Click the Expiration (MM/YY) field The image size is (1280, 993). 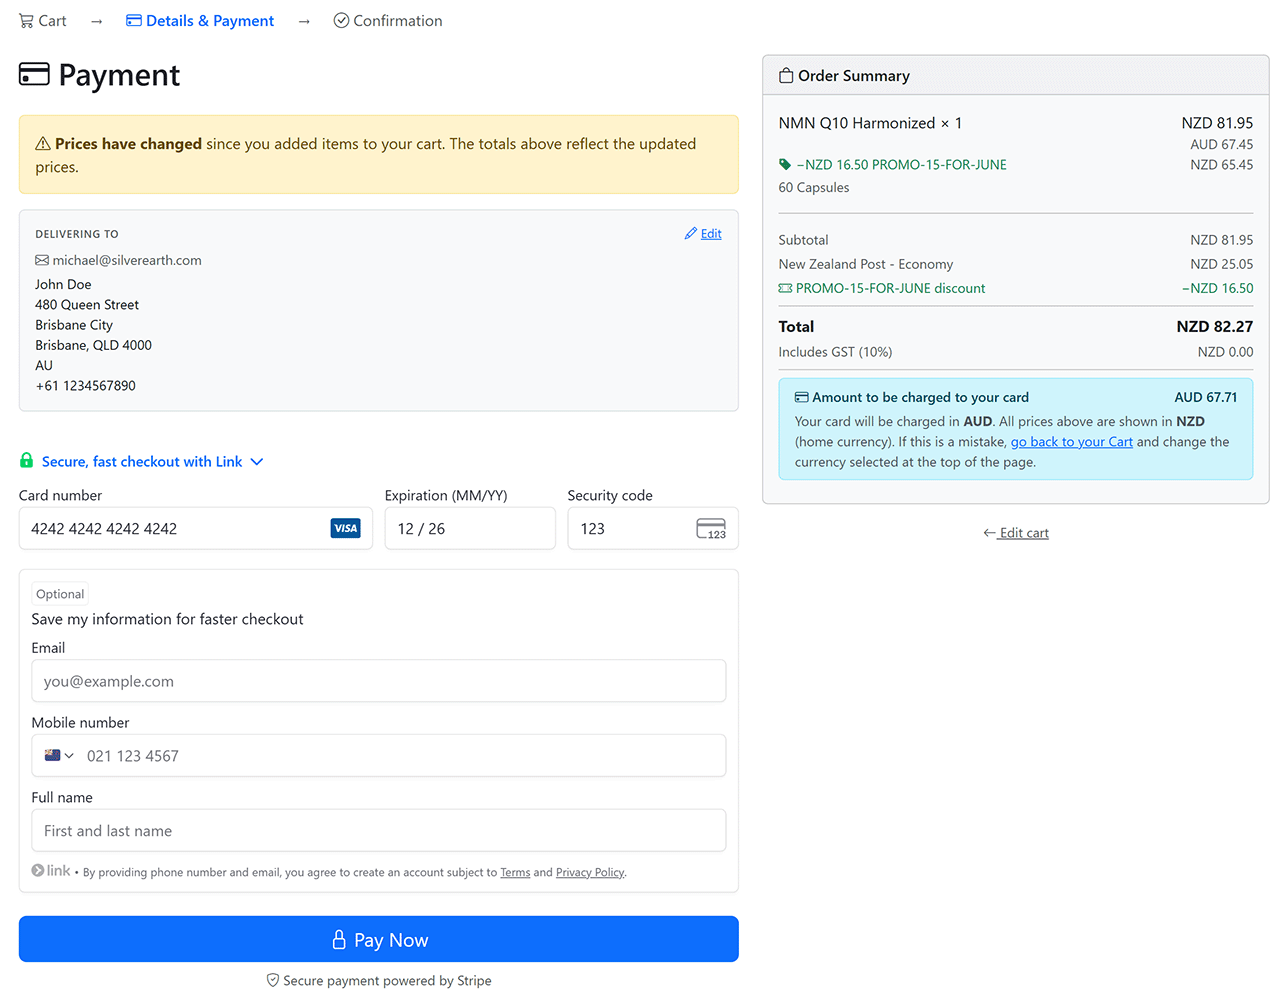click(470, 528)
